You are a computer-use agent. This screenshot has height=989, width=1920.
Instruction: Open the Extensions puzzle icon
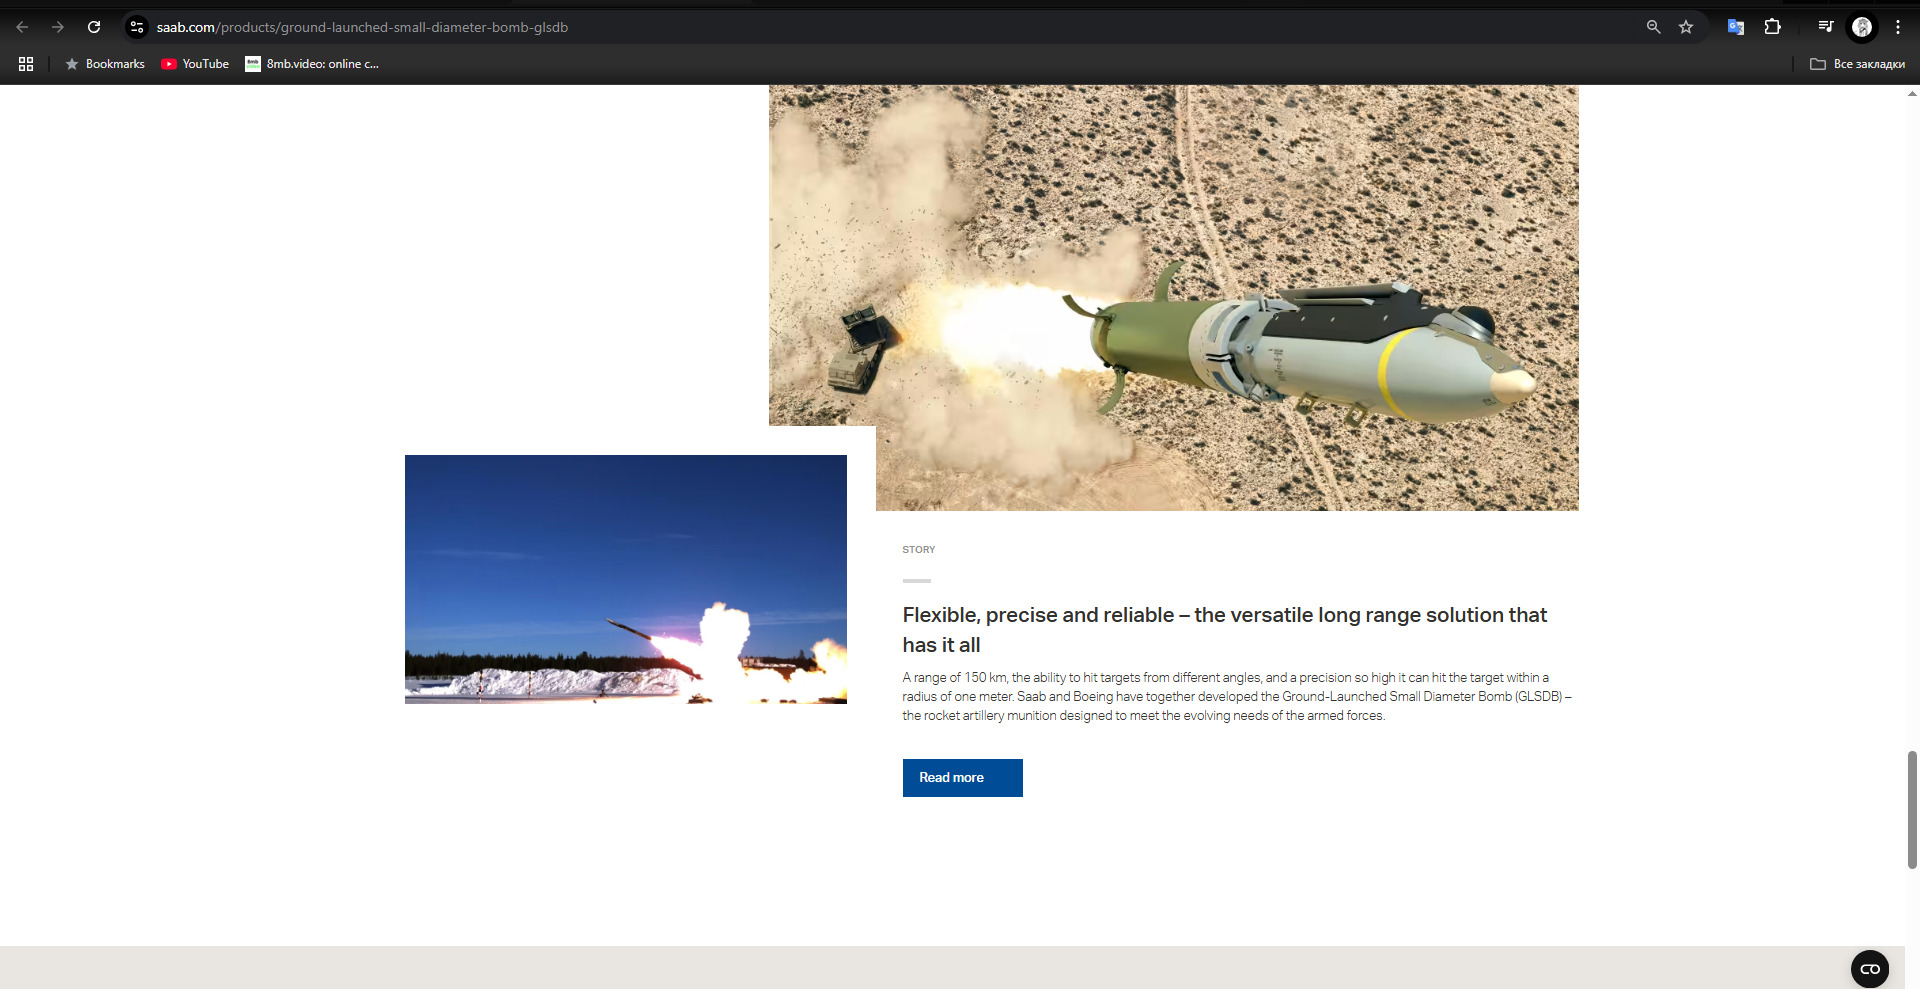pos(1772,27)
